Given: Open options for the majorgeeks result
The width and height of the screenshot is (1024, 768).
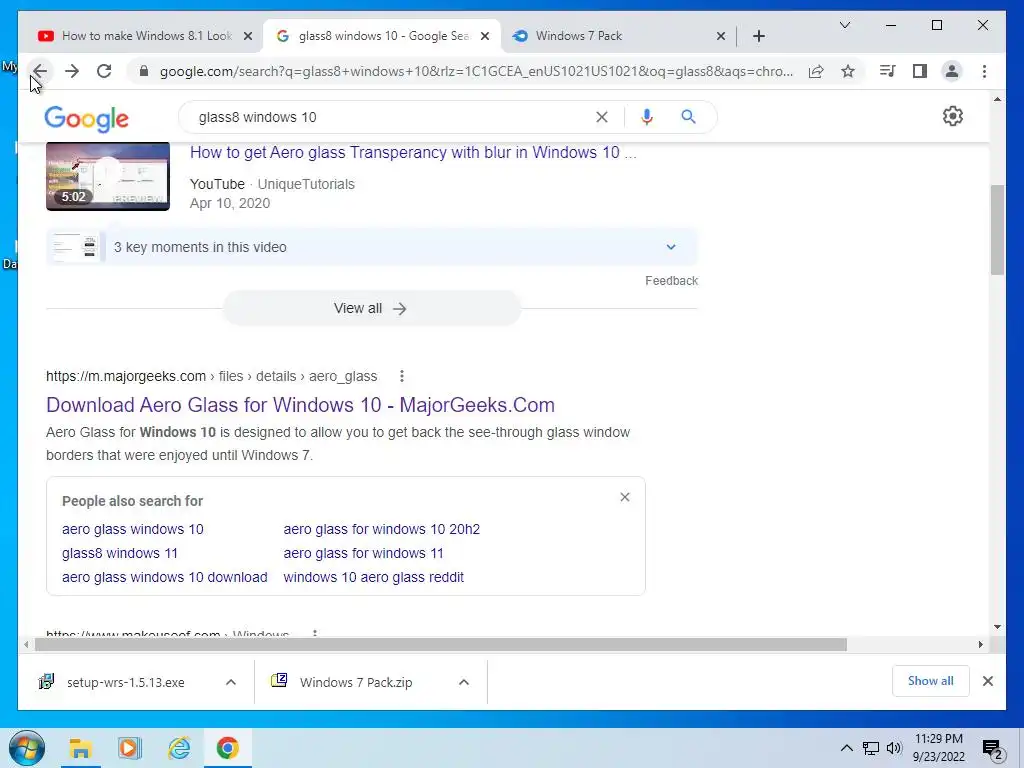Looking at the screenshot, I should (402, 376).
